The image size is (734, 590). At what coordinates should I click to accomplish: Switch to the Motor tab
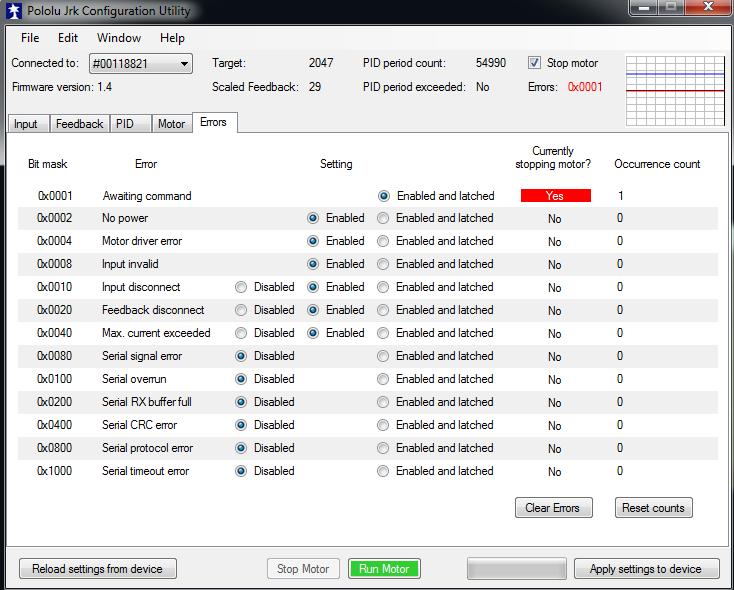click(171, 124)
